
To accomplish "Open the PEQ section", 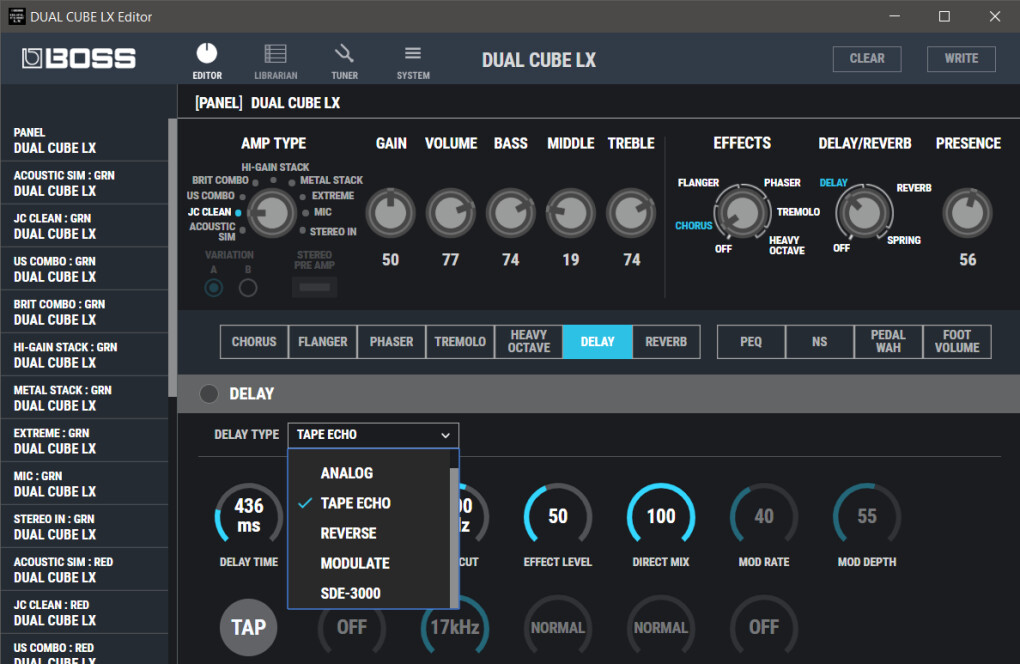I will point(751,341).
